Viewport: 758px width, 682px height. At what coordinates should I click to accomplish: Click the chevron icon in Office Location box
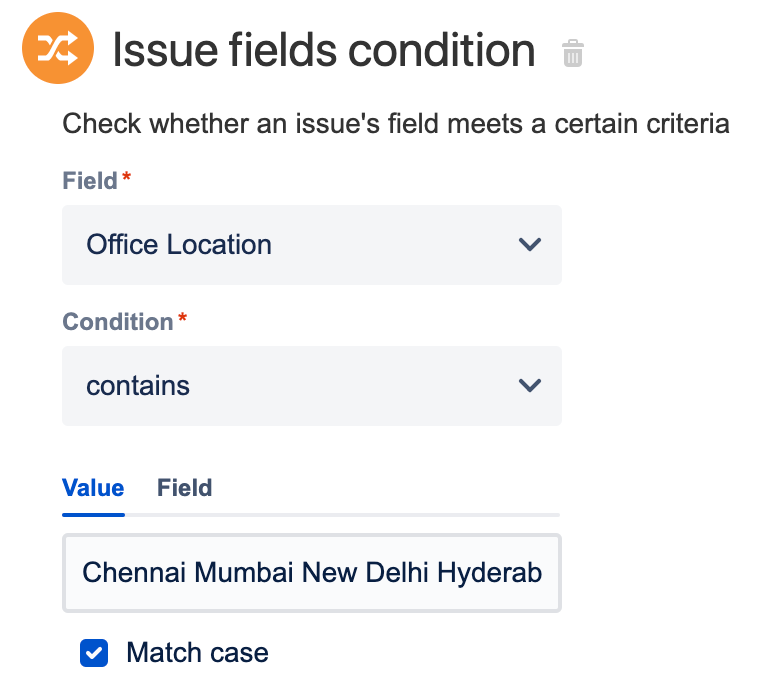(530, 244)
